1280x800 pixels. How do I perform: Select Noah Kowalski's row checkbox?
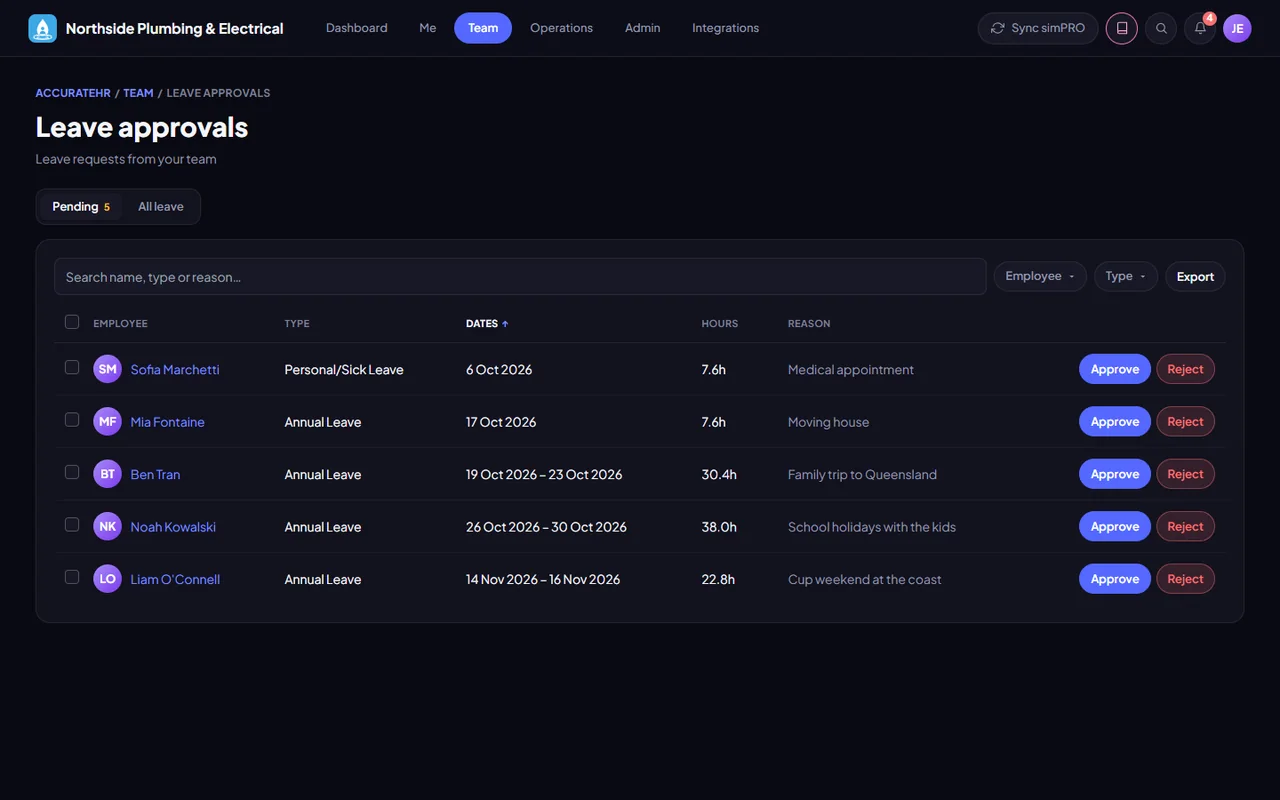(72, 525)
